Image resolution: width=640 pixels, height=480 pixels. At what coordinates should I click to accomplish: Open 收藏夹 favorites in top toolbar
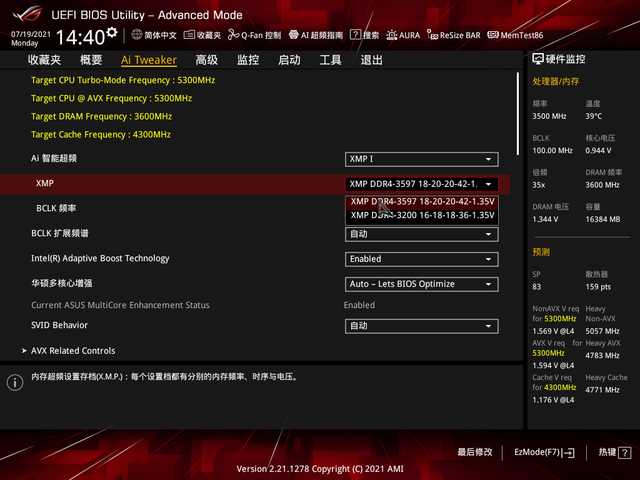pos(203,34)
